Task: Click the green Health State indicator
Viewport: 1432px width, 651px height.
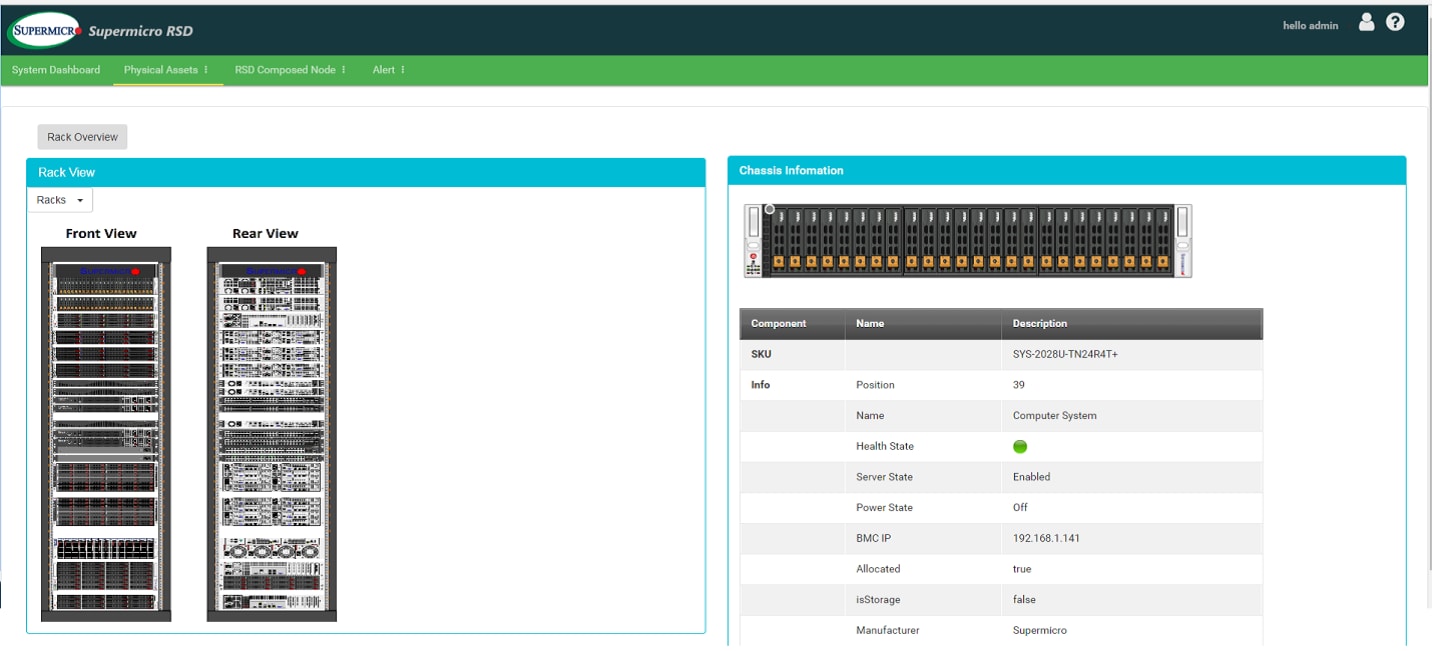Action: (x=1020, y=447)
